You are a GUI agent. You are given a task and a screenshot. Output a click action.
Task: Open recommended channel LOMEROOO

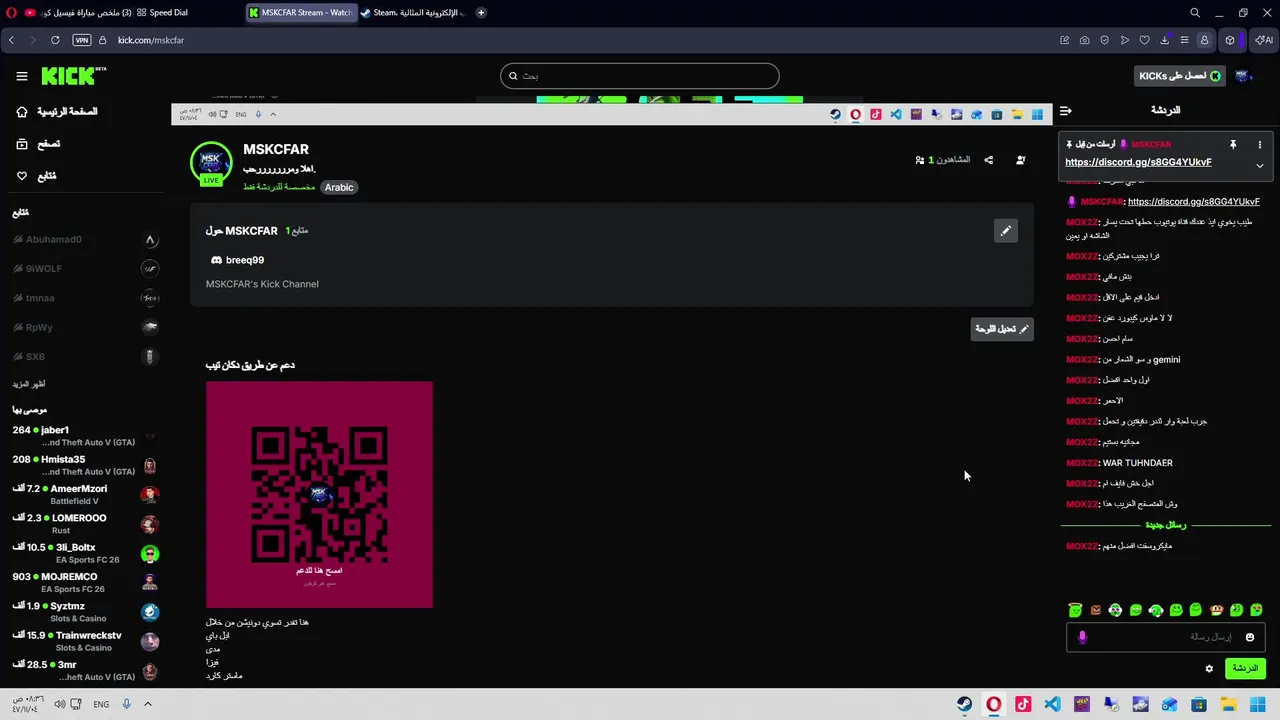pyautogui.click(x=85, y=524)
